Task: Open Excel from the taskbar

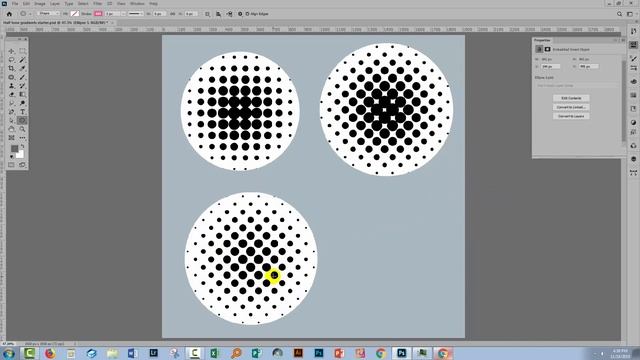Action: coord(215,353)
